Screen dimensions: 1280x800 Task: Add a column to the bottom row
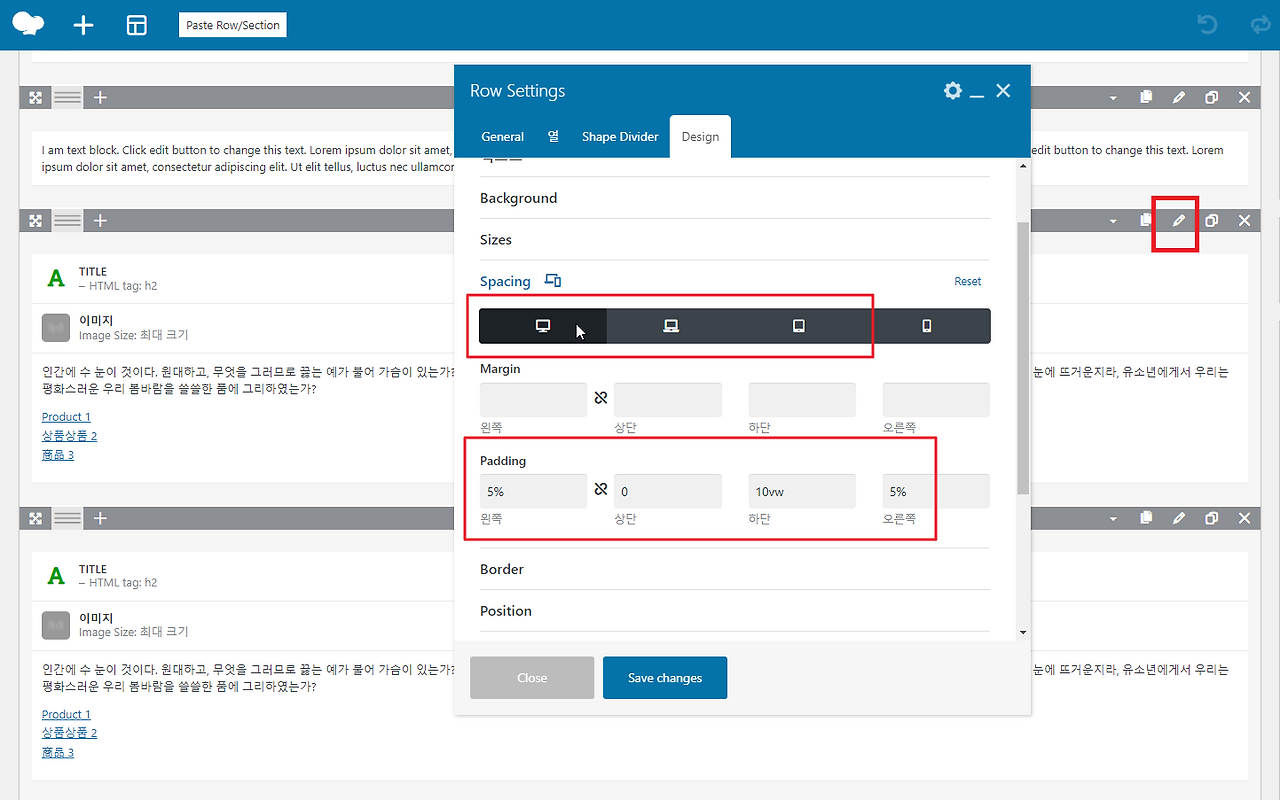(x=100, y=518)
